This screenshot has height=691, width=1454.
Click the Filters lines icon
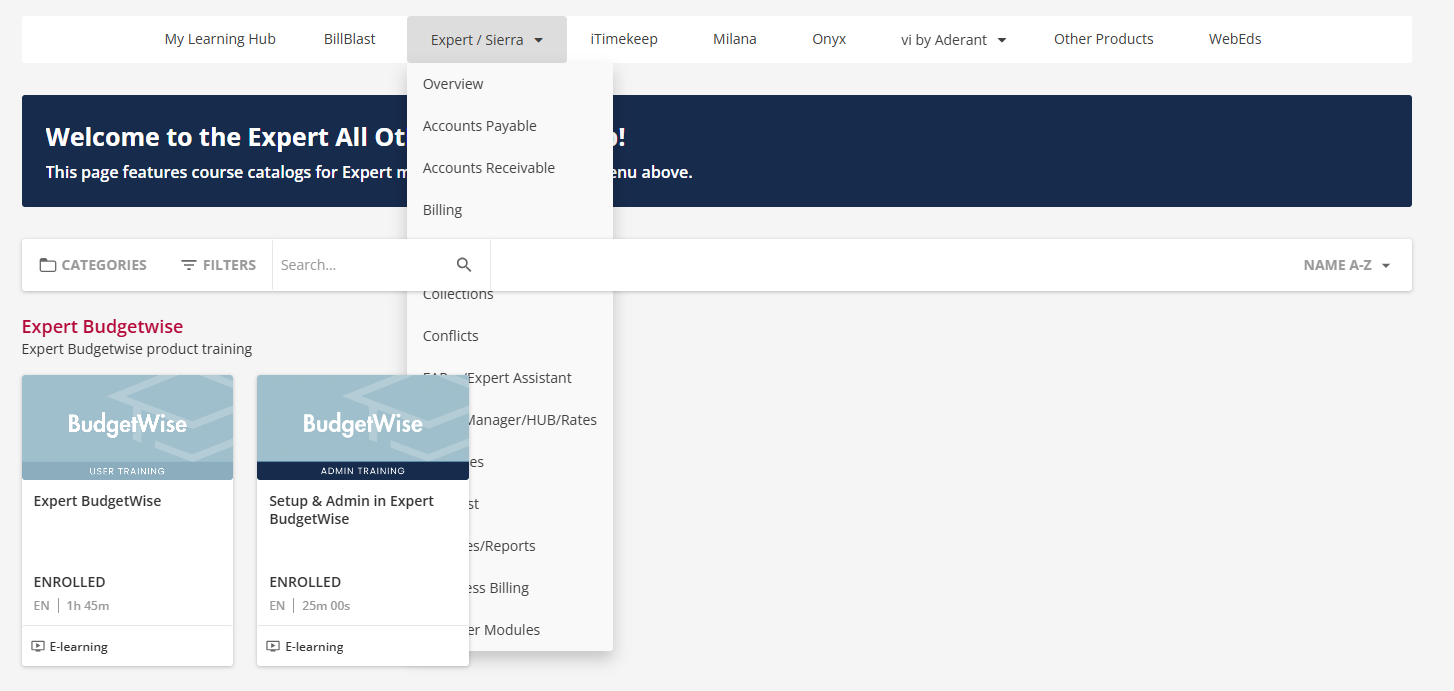click(x=188, y=265)
